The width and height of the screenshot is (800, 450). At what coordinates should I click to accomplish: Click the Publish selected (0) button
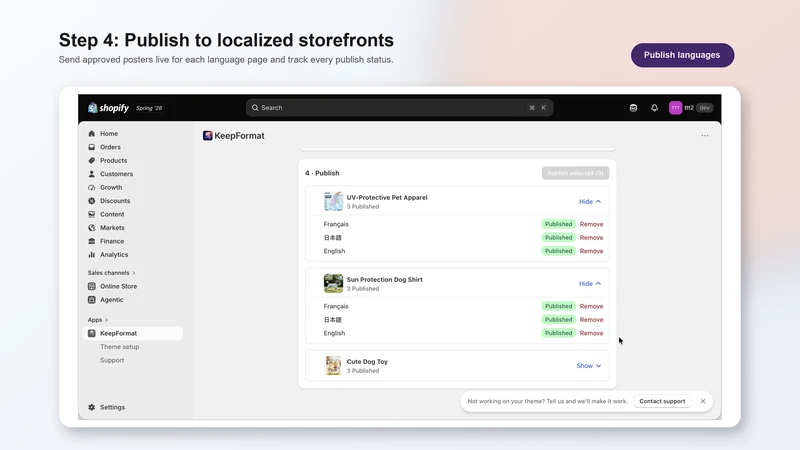pyautogui.click(x=575, y=173)
